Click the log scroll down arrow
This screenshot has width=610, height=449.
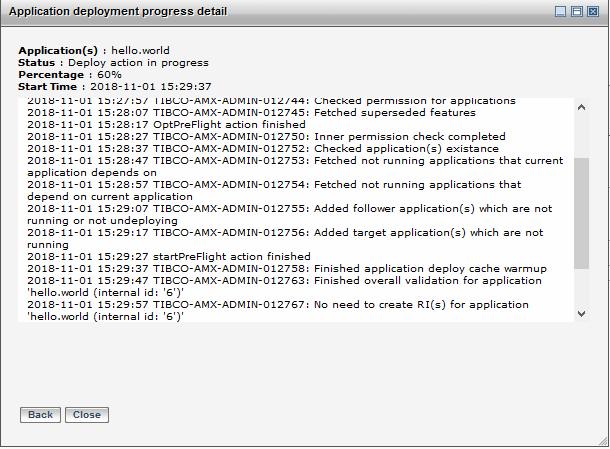(x=582, y=313)
